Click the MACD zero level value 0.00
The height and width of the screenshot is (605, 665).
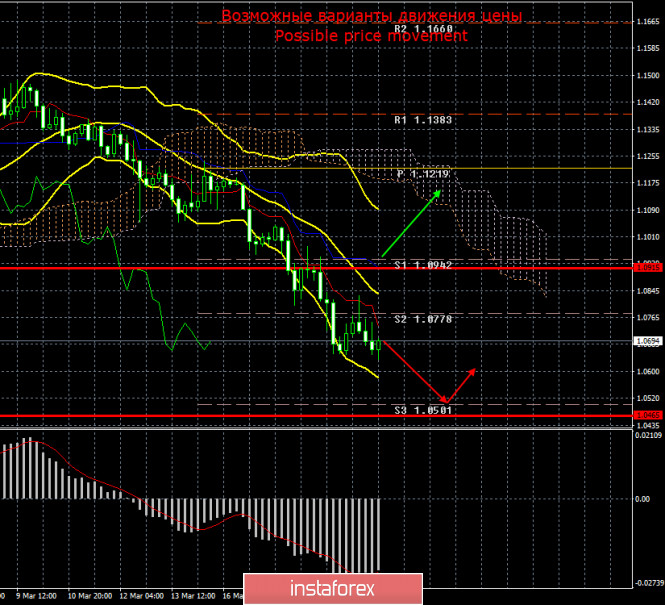tap(642, 498)
